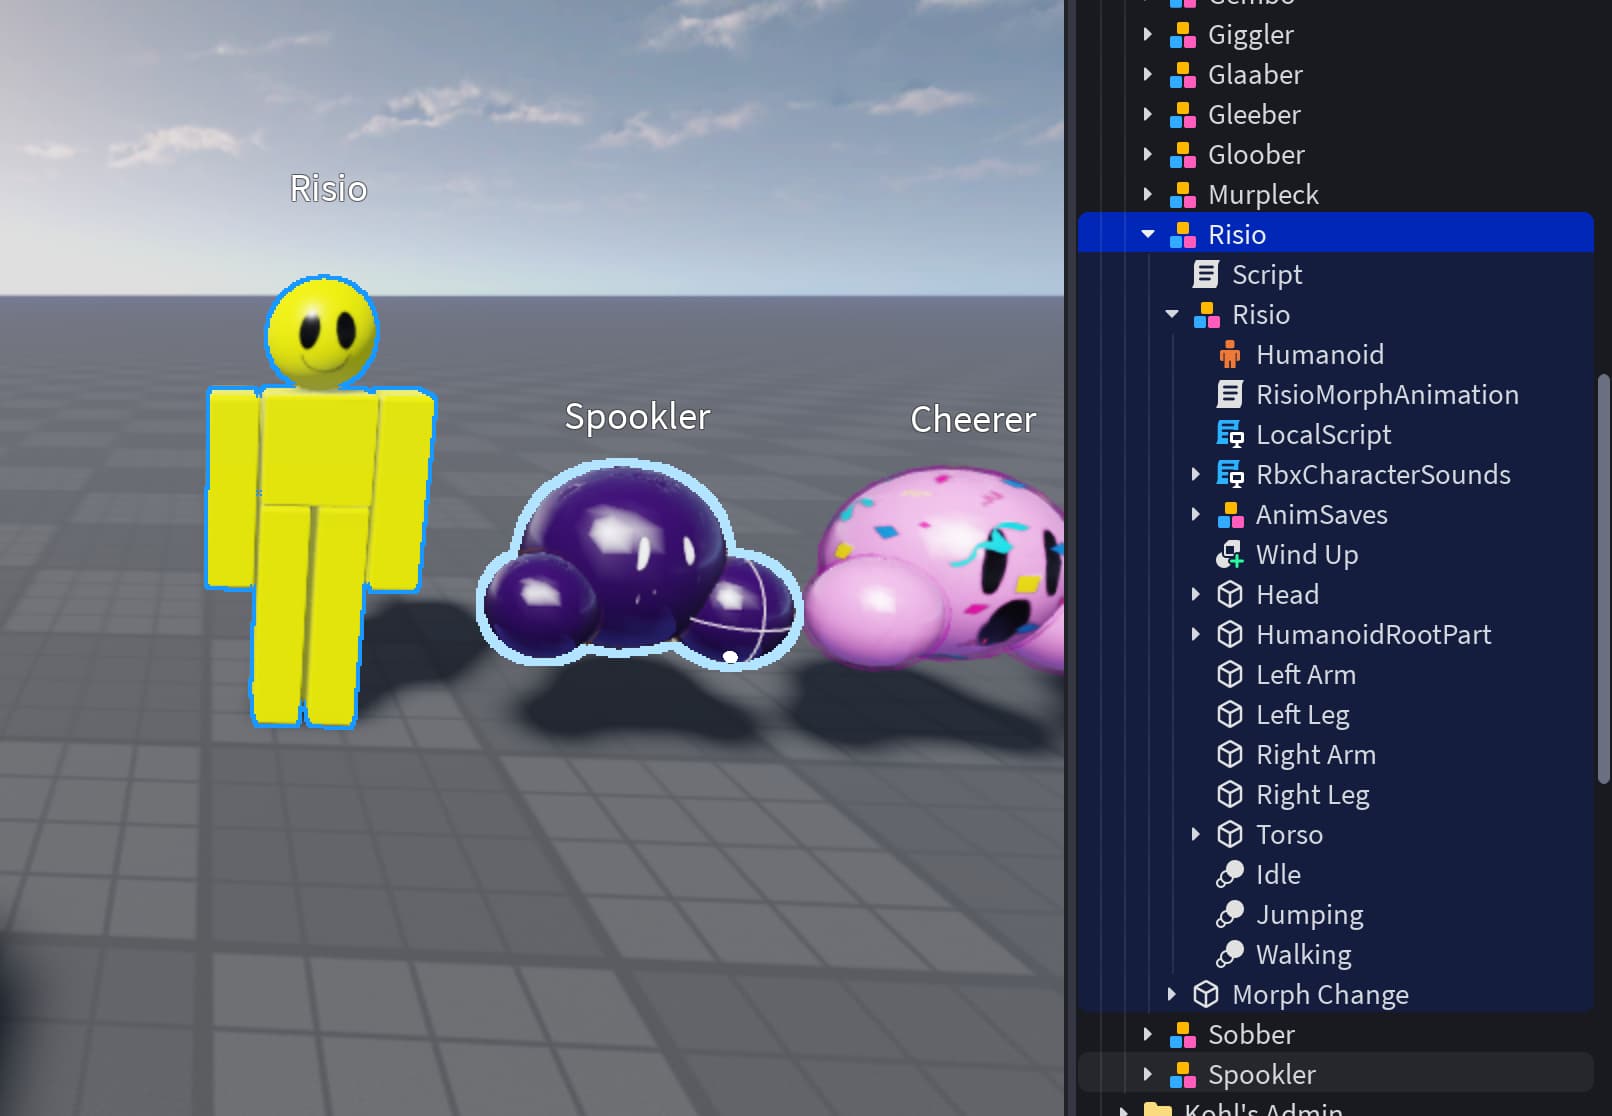The height and width of the screenshot is (1116, 1612).
Task: Click the RbxCharacterSounds script icon
Action: [x=1230, y=475]
